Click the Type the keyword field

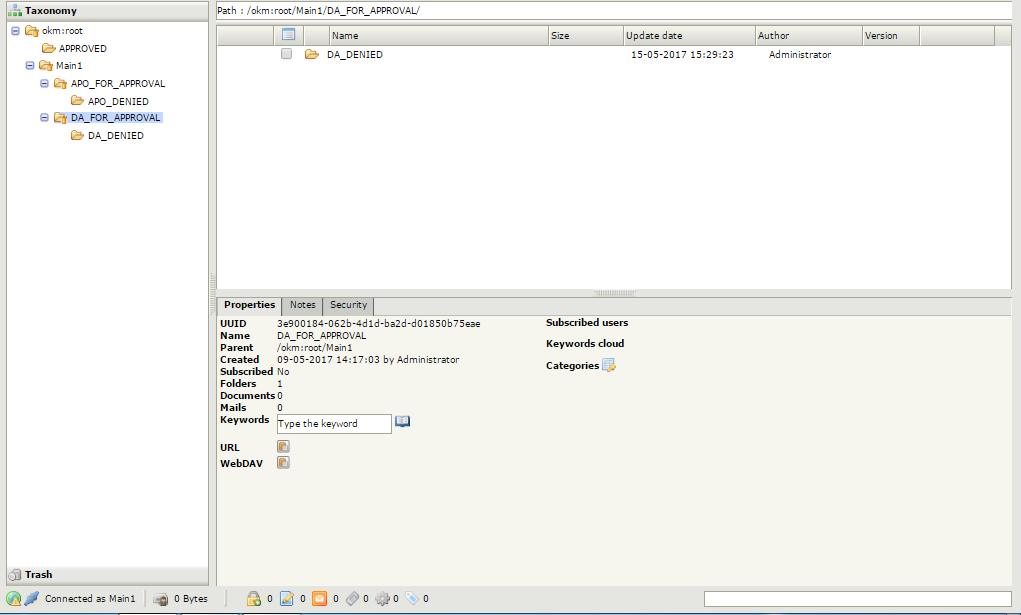334,424
